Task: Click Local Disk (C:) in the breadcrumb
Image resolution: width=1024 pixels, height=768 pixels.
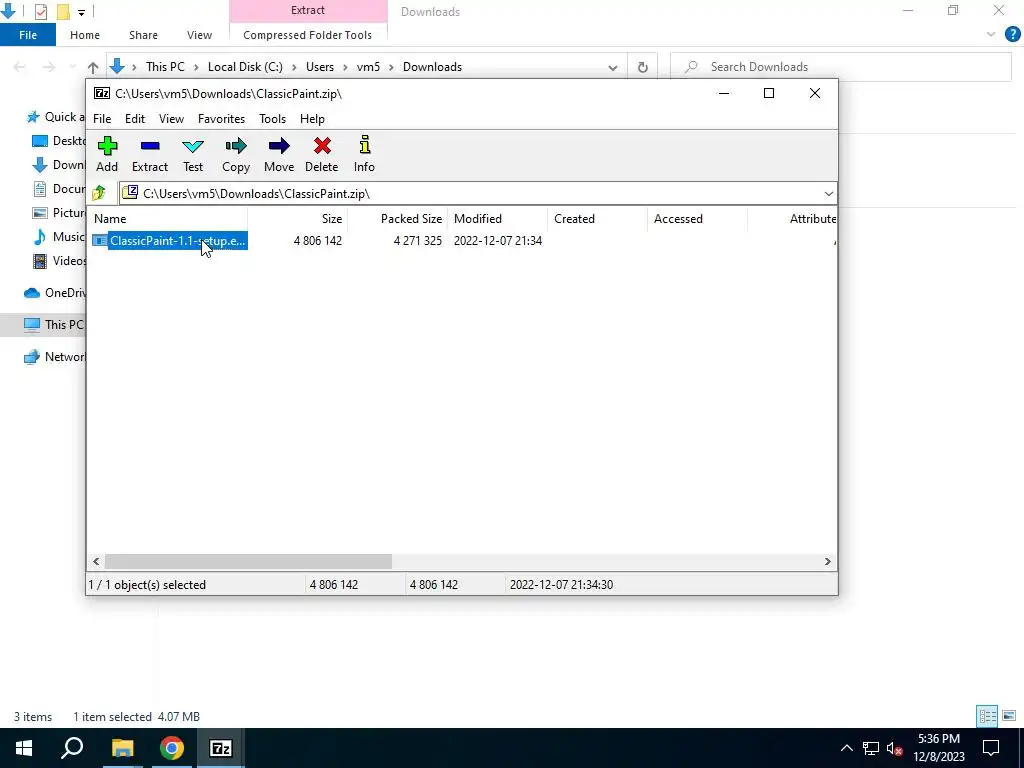Action: pyautogui.click(x=246, y=67)
